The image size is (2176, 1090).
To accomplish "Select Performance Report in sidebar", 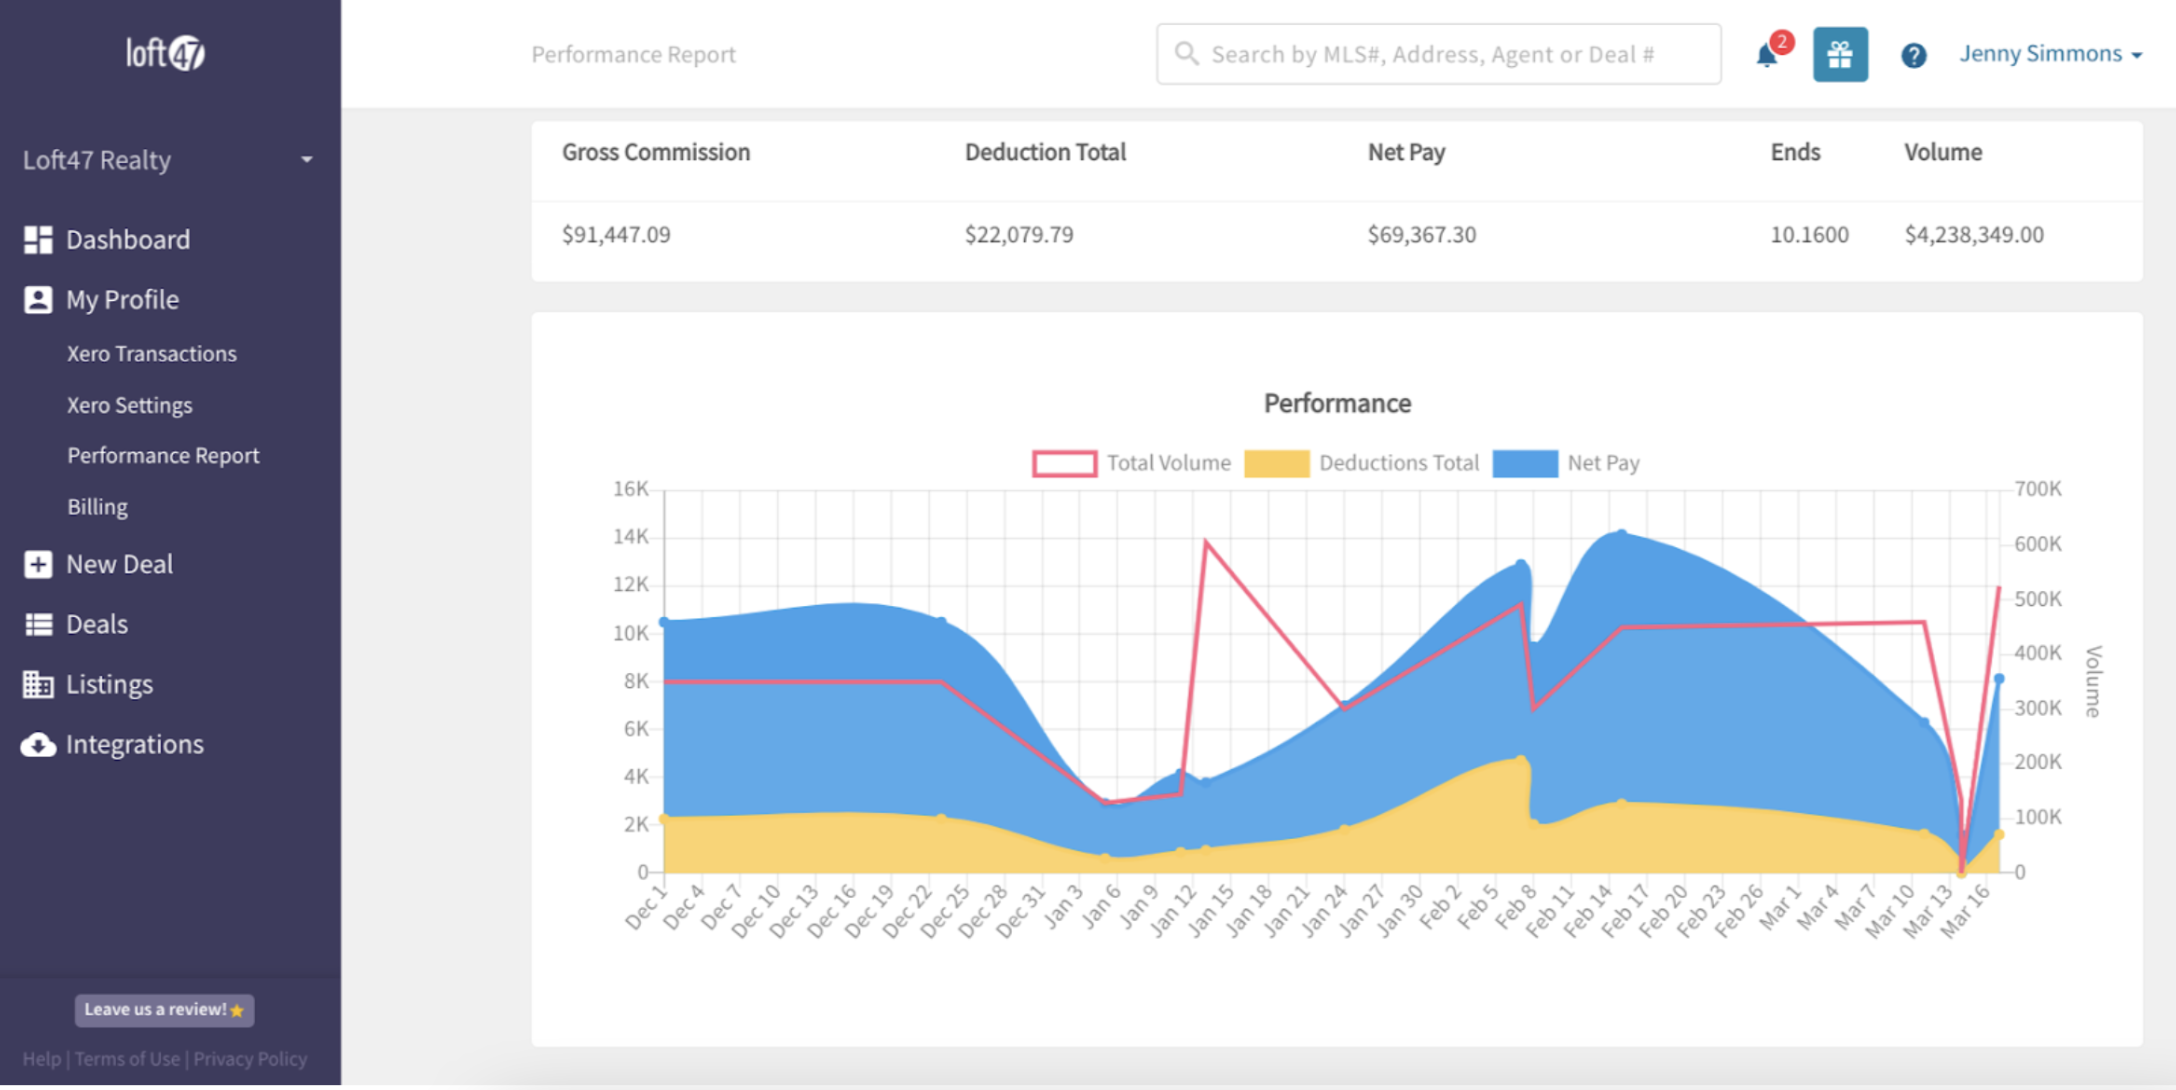I will 163,456.
